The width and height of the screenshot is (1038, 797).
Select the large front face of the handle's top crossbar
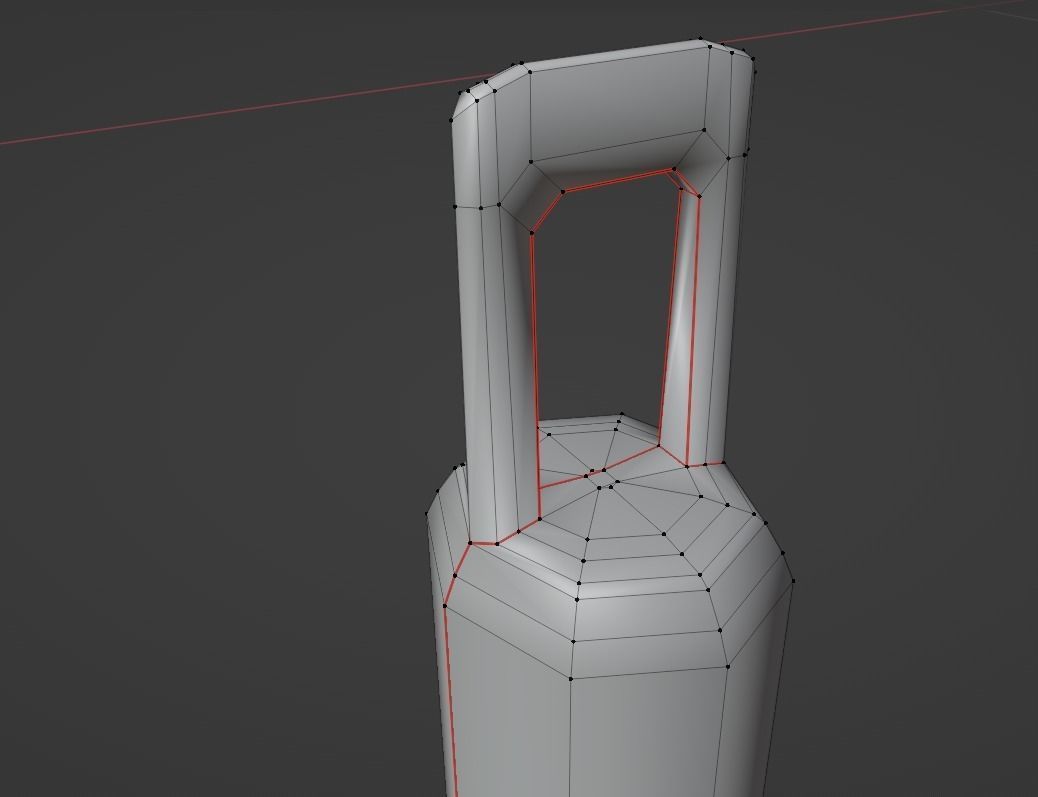pos(619,102)
